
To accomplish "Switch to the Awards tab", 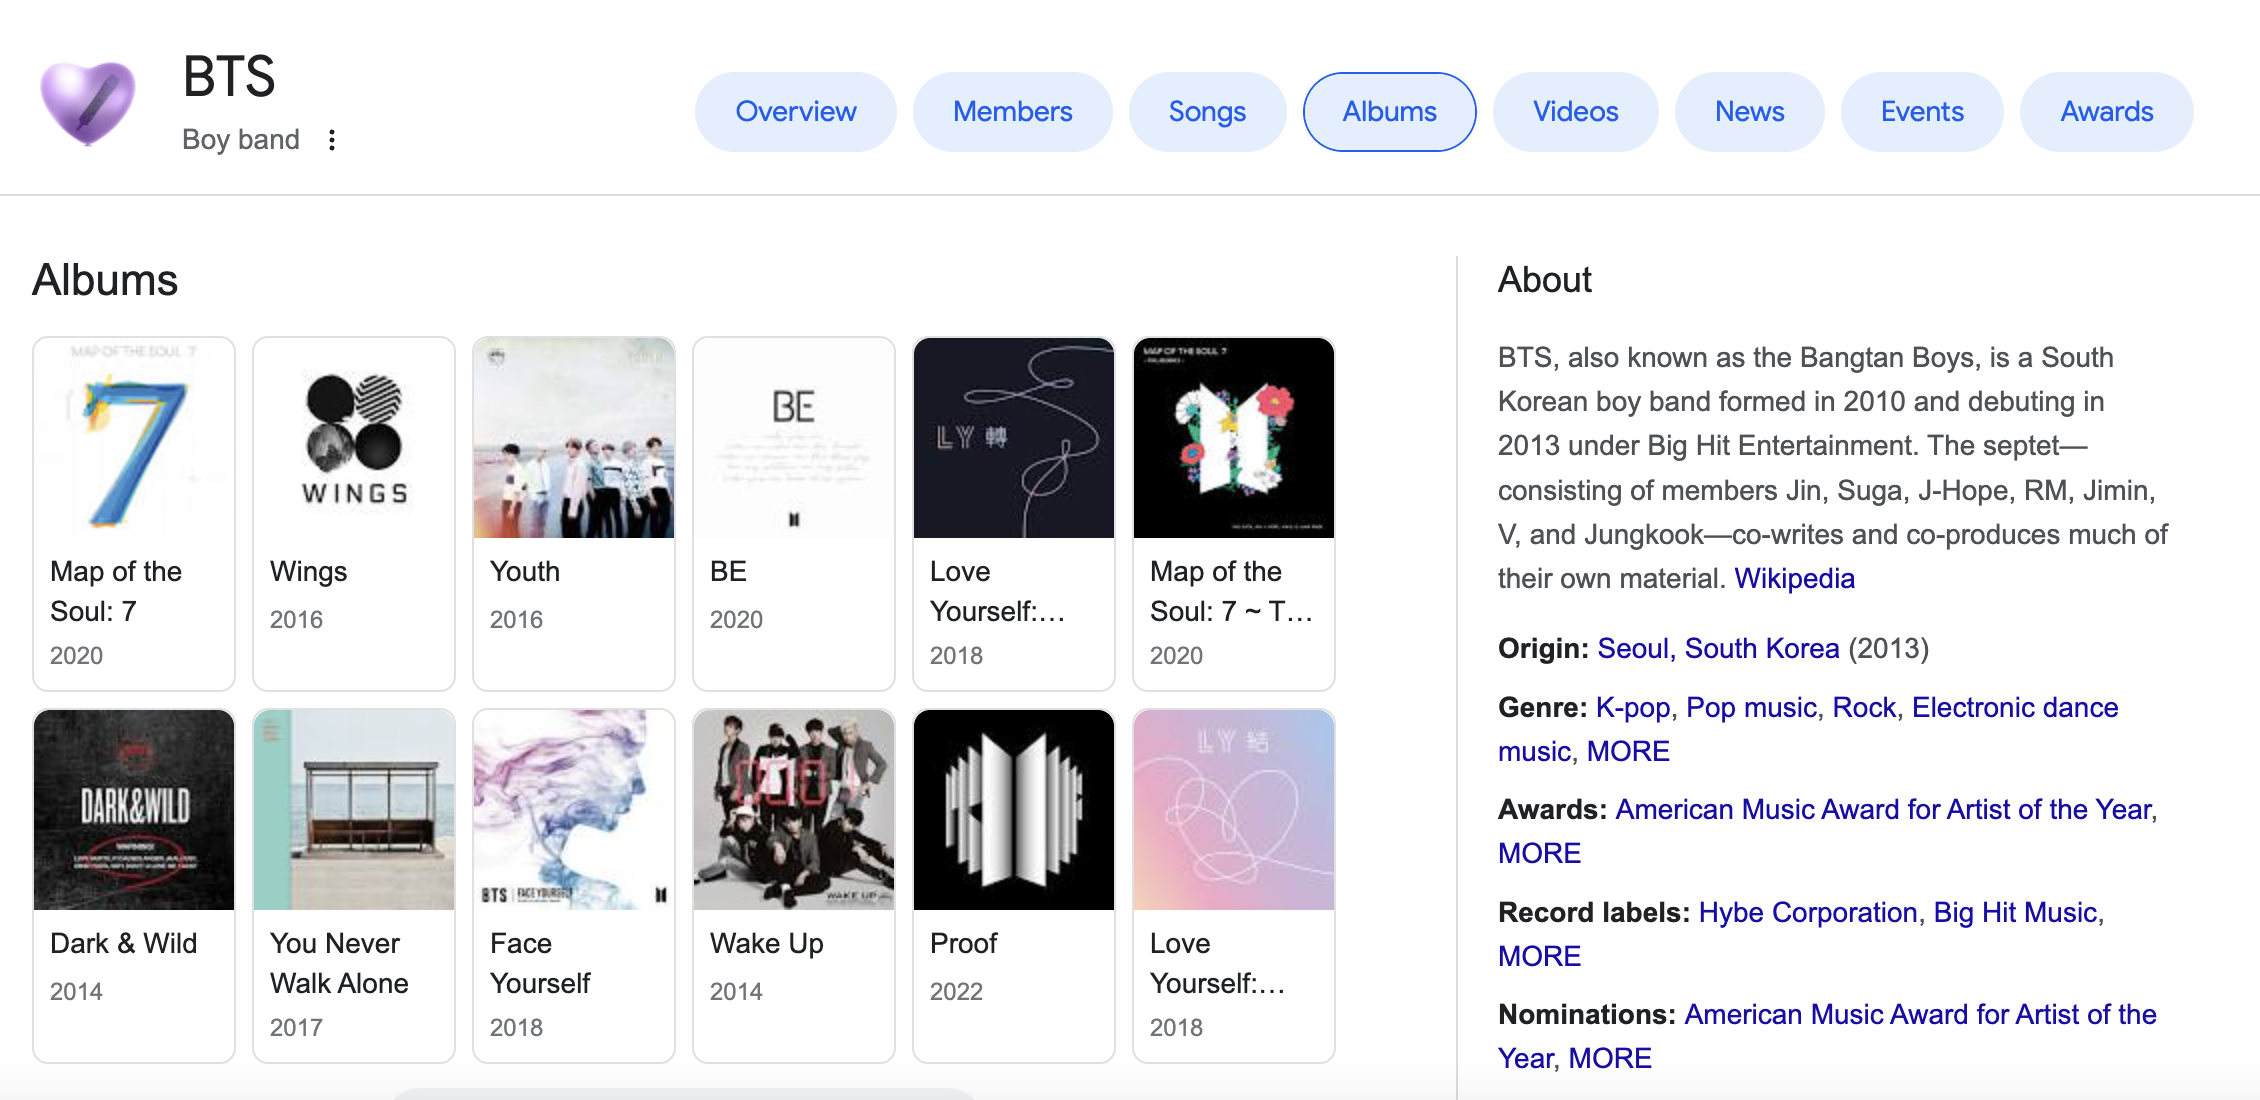I will coord(2105,111).
